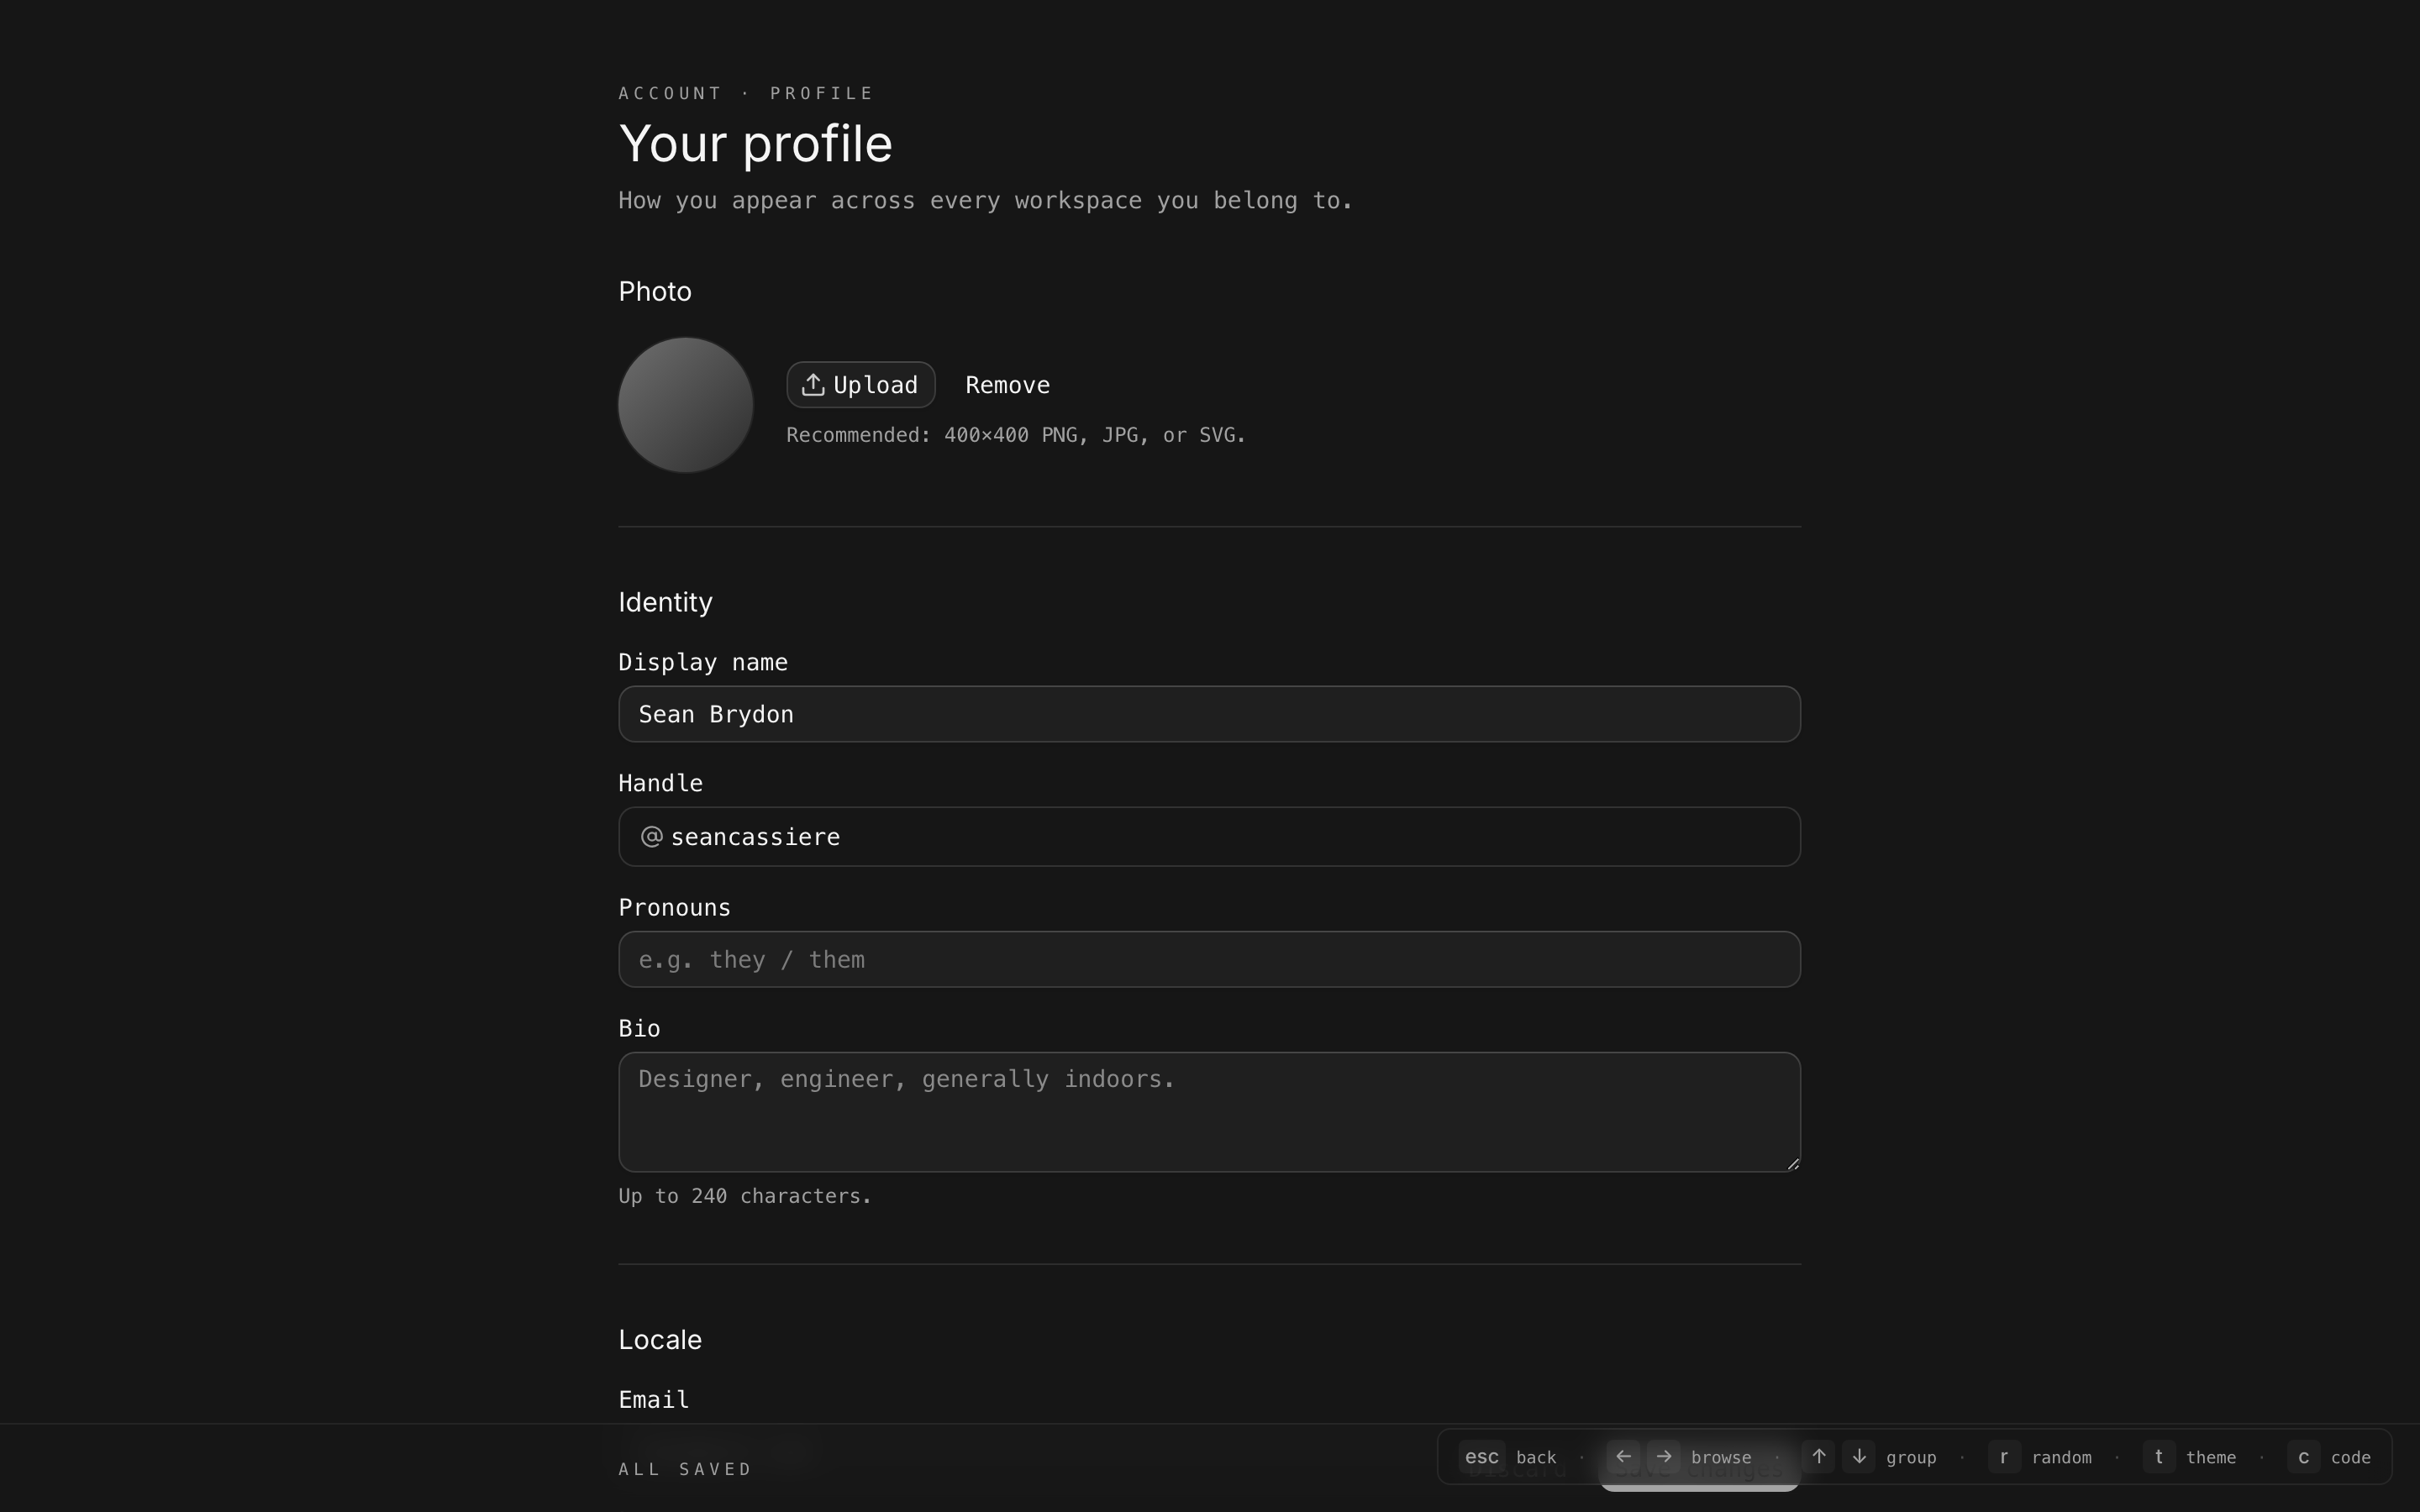Click inside the Bio textarea
This screenshot has width=2420, height=1512.
tap(1209, 1111)
